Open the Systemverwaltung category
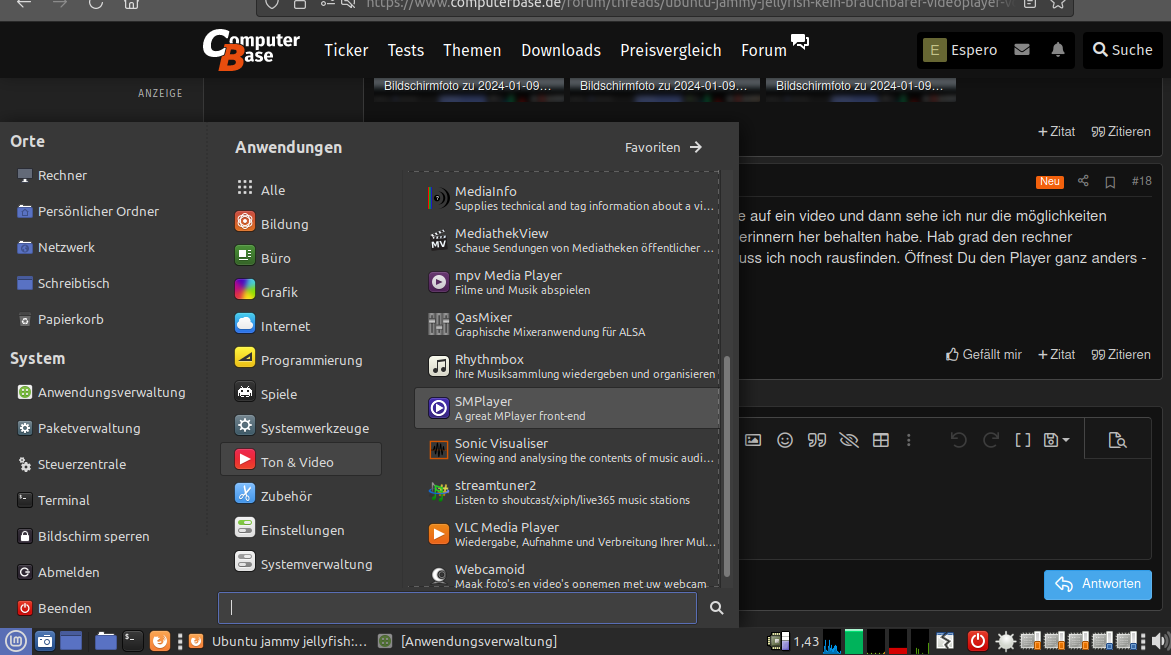The image size is (1171, 655). [301, 563]
